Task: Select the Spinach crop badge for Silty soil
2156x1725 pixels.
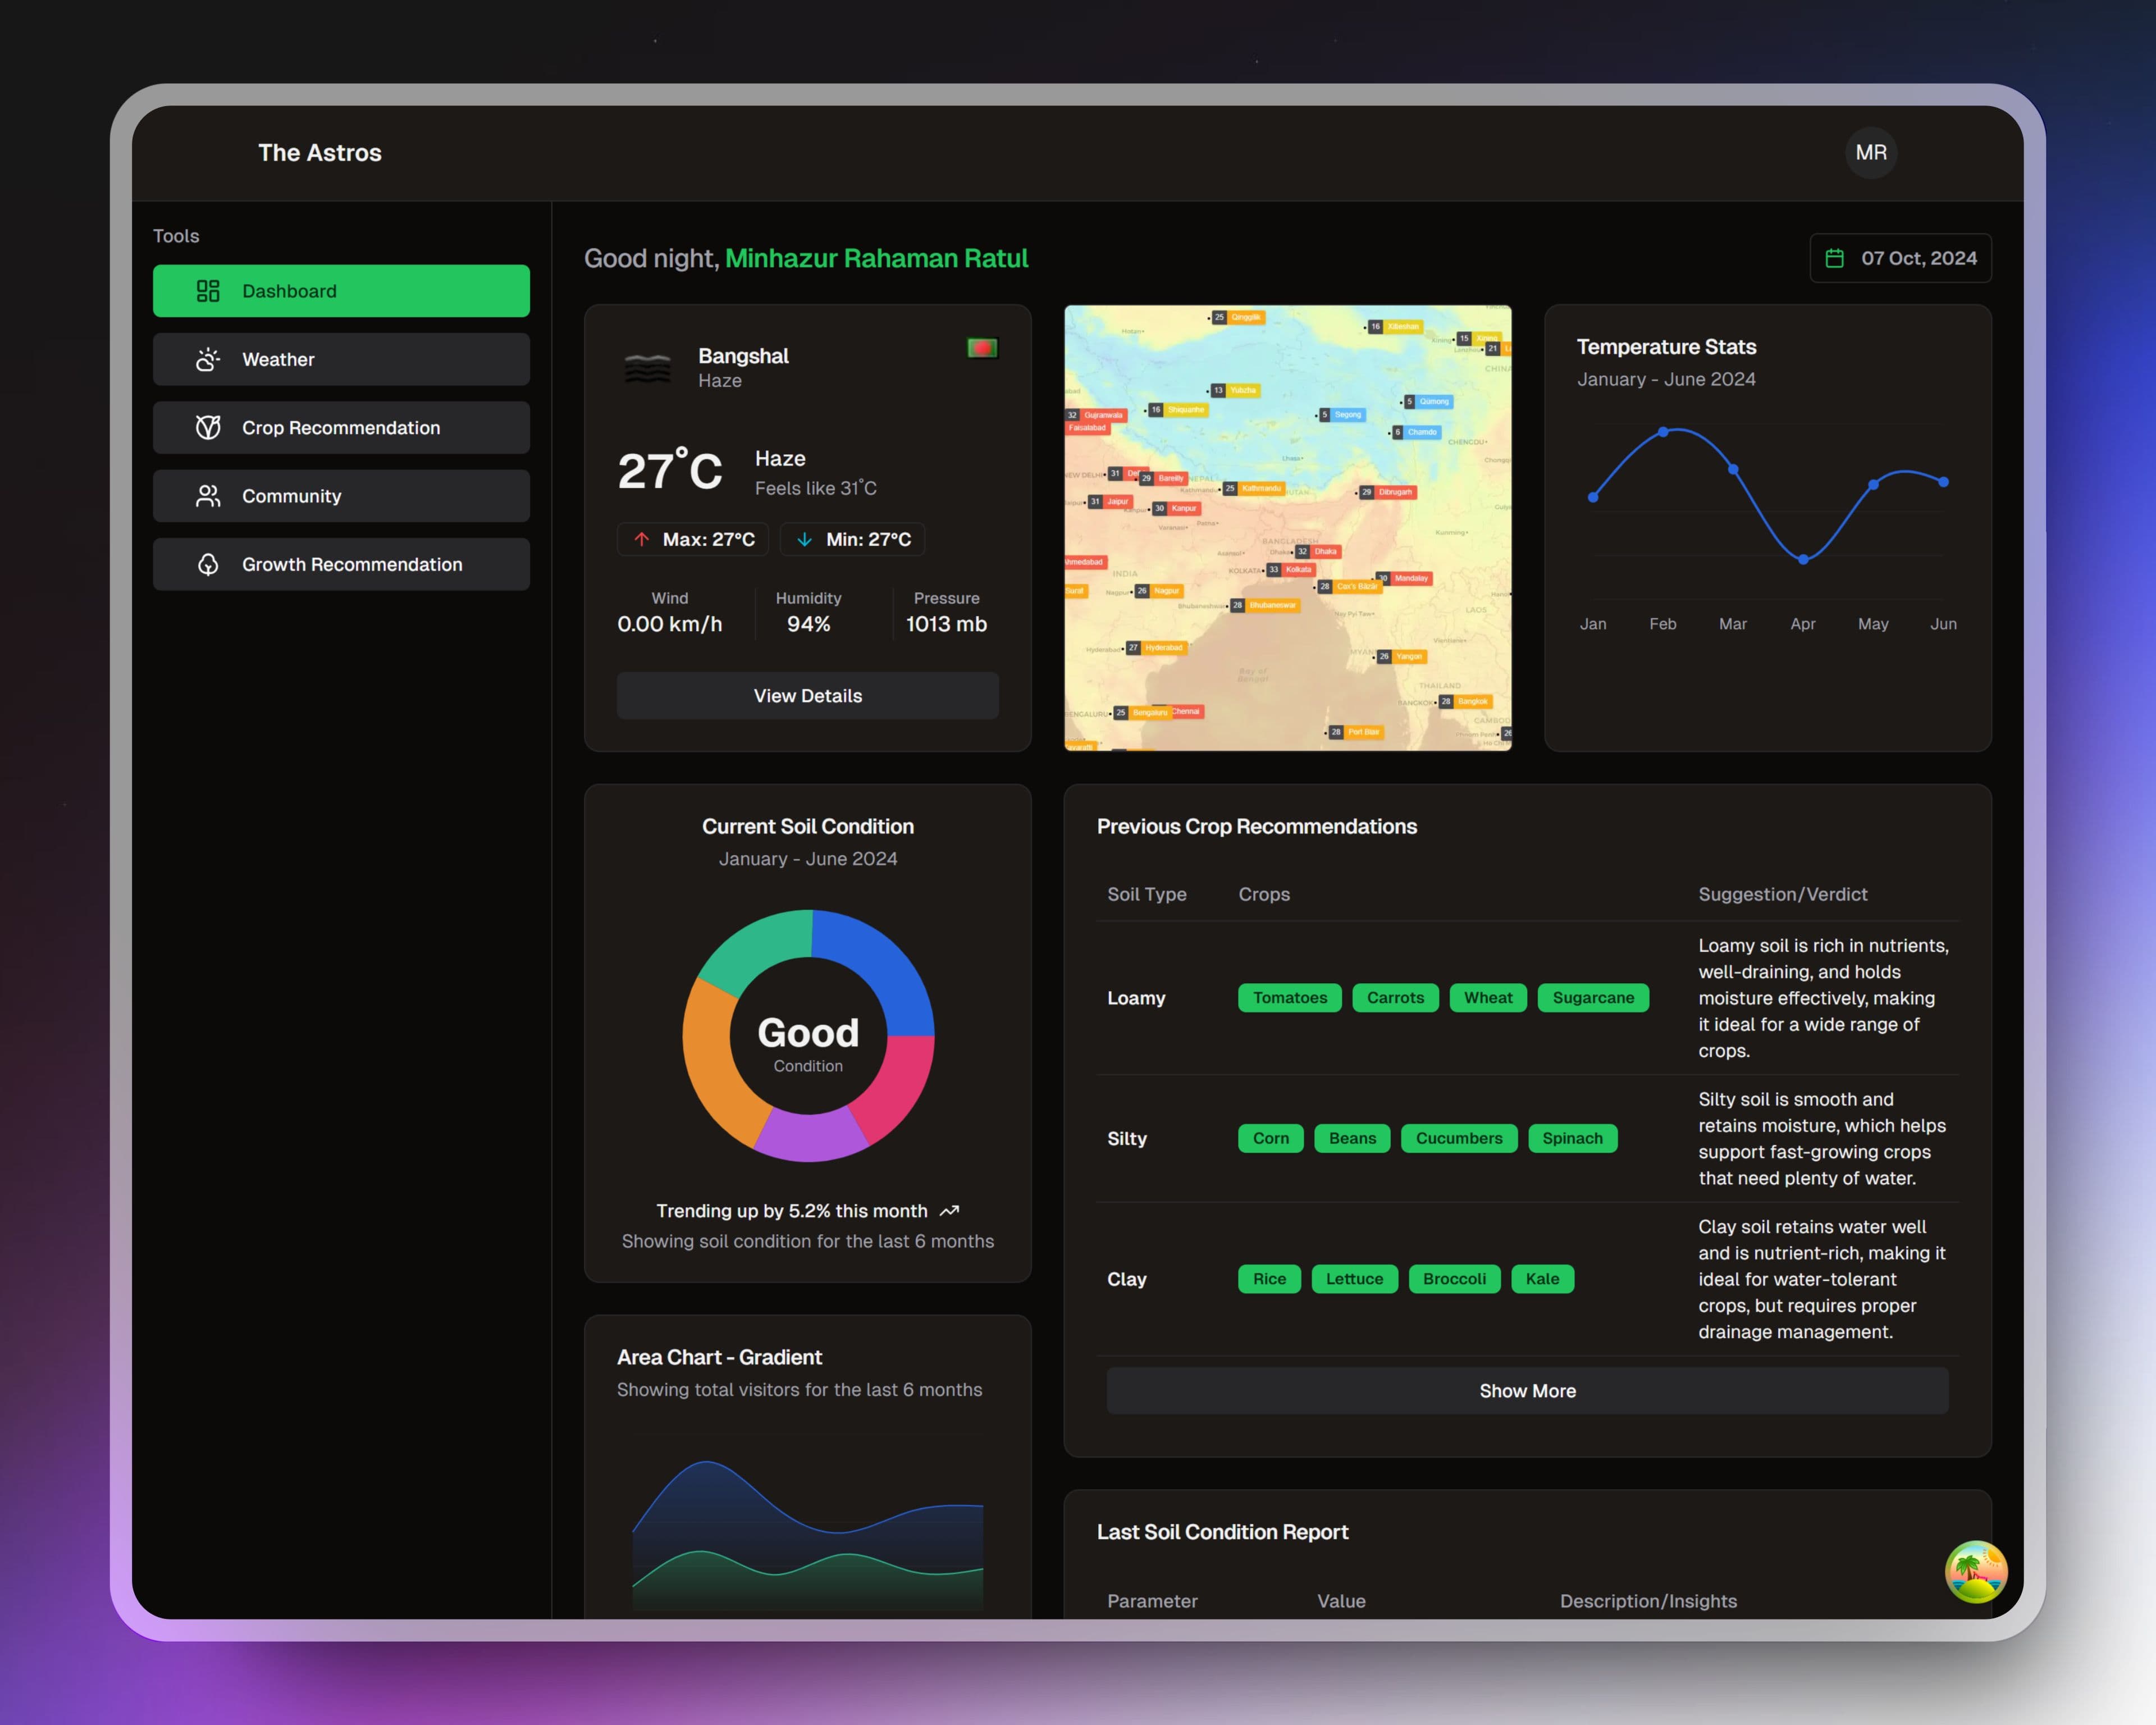Action: point(1572,1138)
